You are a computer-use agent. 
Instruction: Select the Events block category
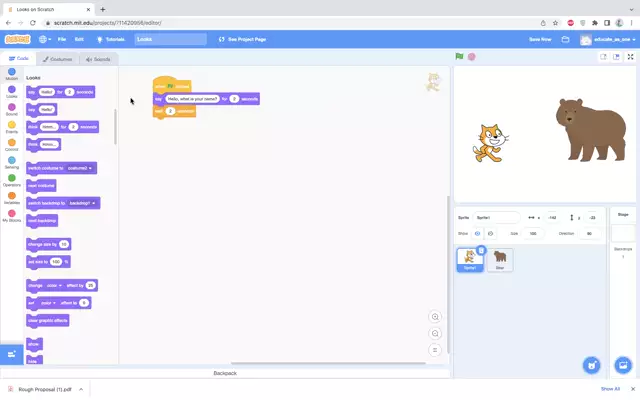pos(12,127)
